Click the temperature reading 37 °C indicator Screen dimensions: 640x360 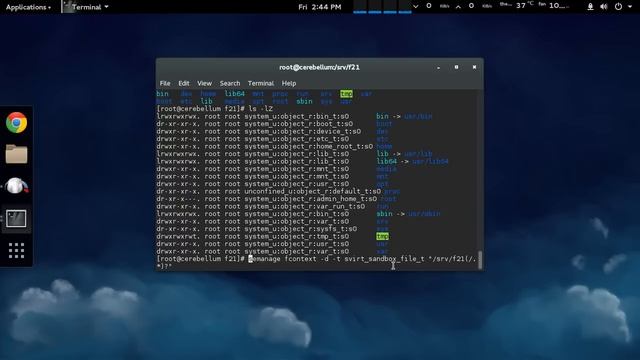(x=525, y=6)
